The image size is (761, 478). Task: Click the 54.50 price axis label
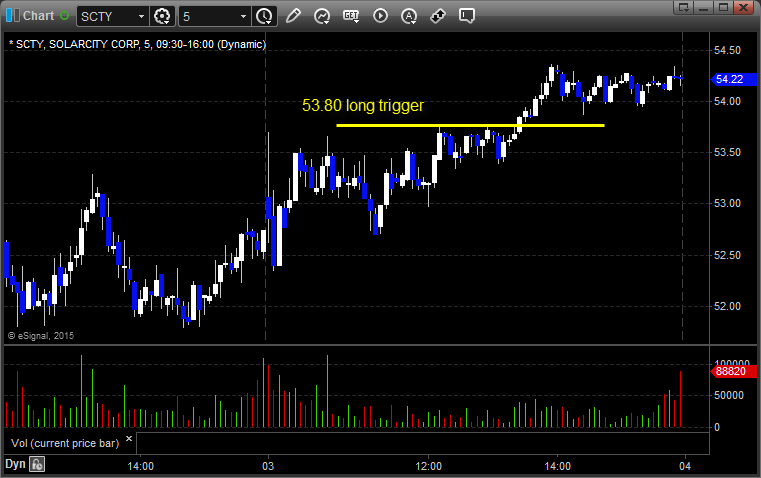pyautogui.click(x=728, y=50)
